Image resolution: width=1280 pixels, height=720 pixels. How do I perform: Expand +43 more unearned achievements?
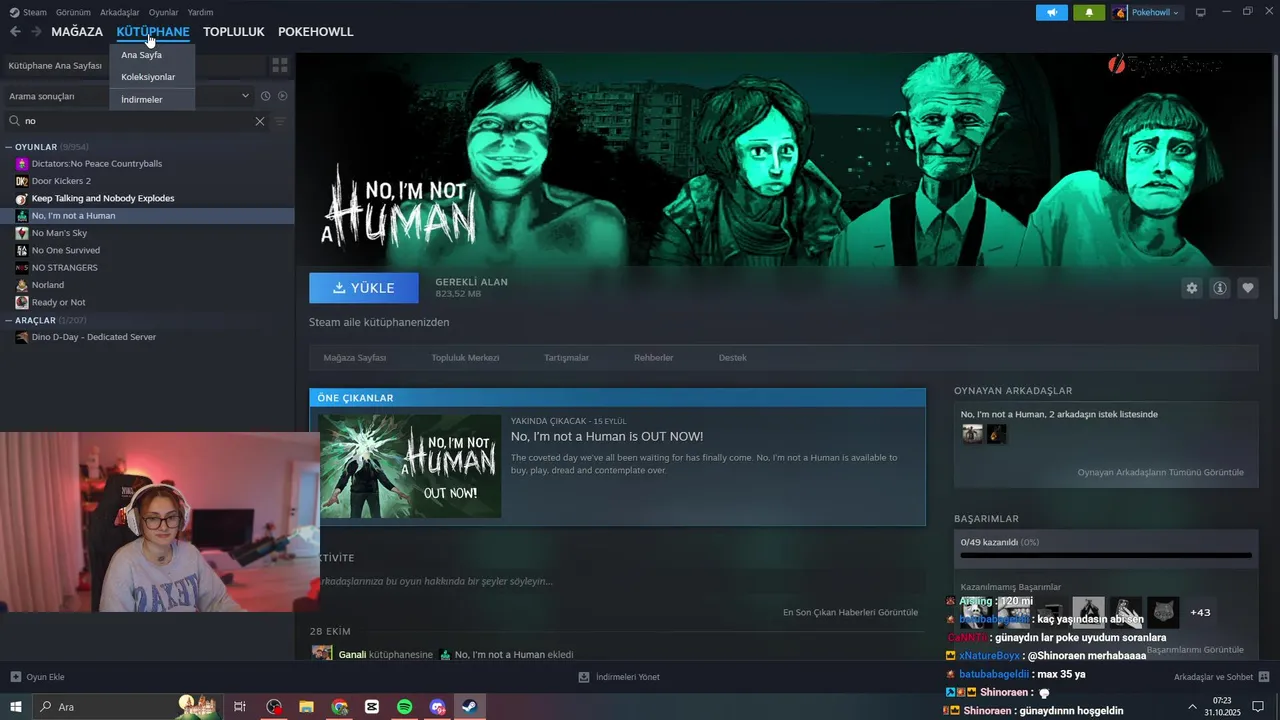[x=1200, y=612]
